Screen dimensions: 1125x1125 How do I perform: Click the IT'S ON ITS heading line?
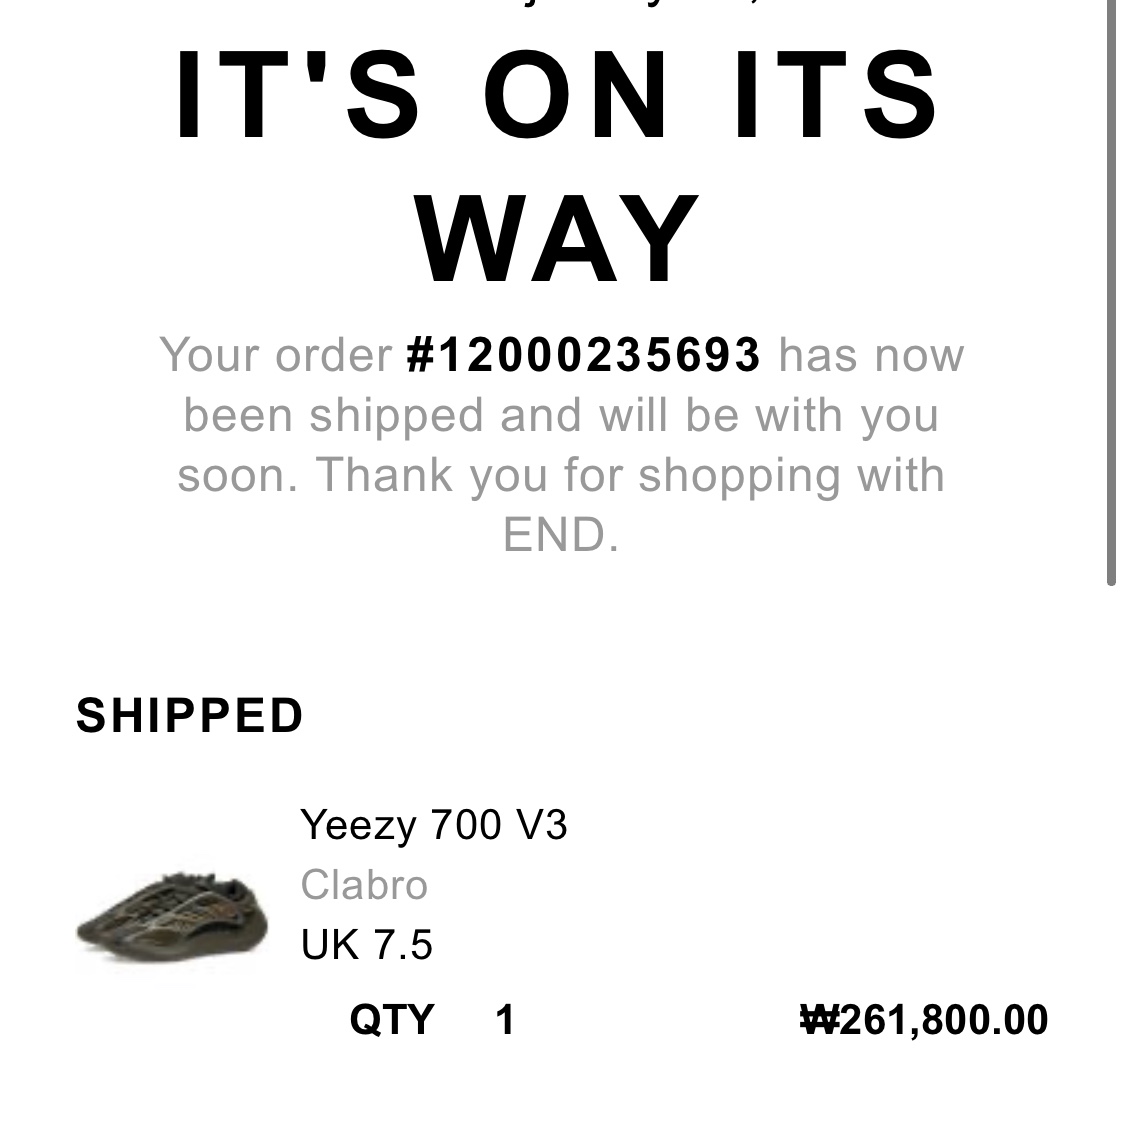557,94
